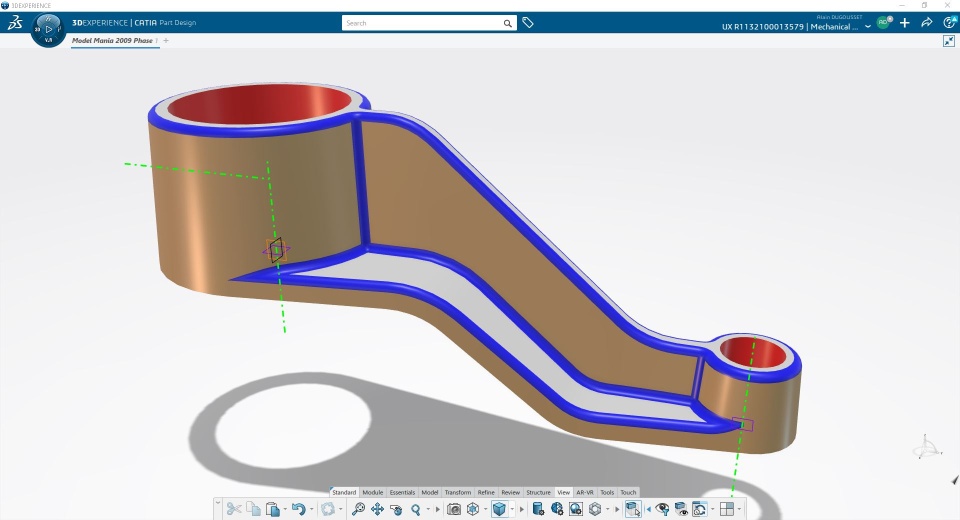The image size is (960, 520).
Task: Click the Update gear icon
Action: (x=328, y=509)
